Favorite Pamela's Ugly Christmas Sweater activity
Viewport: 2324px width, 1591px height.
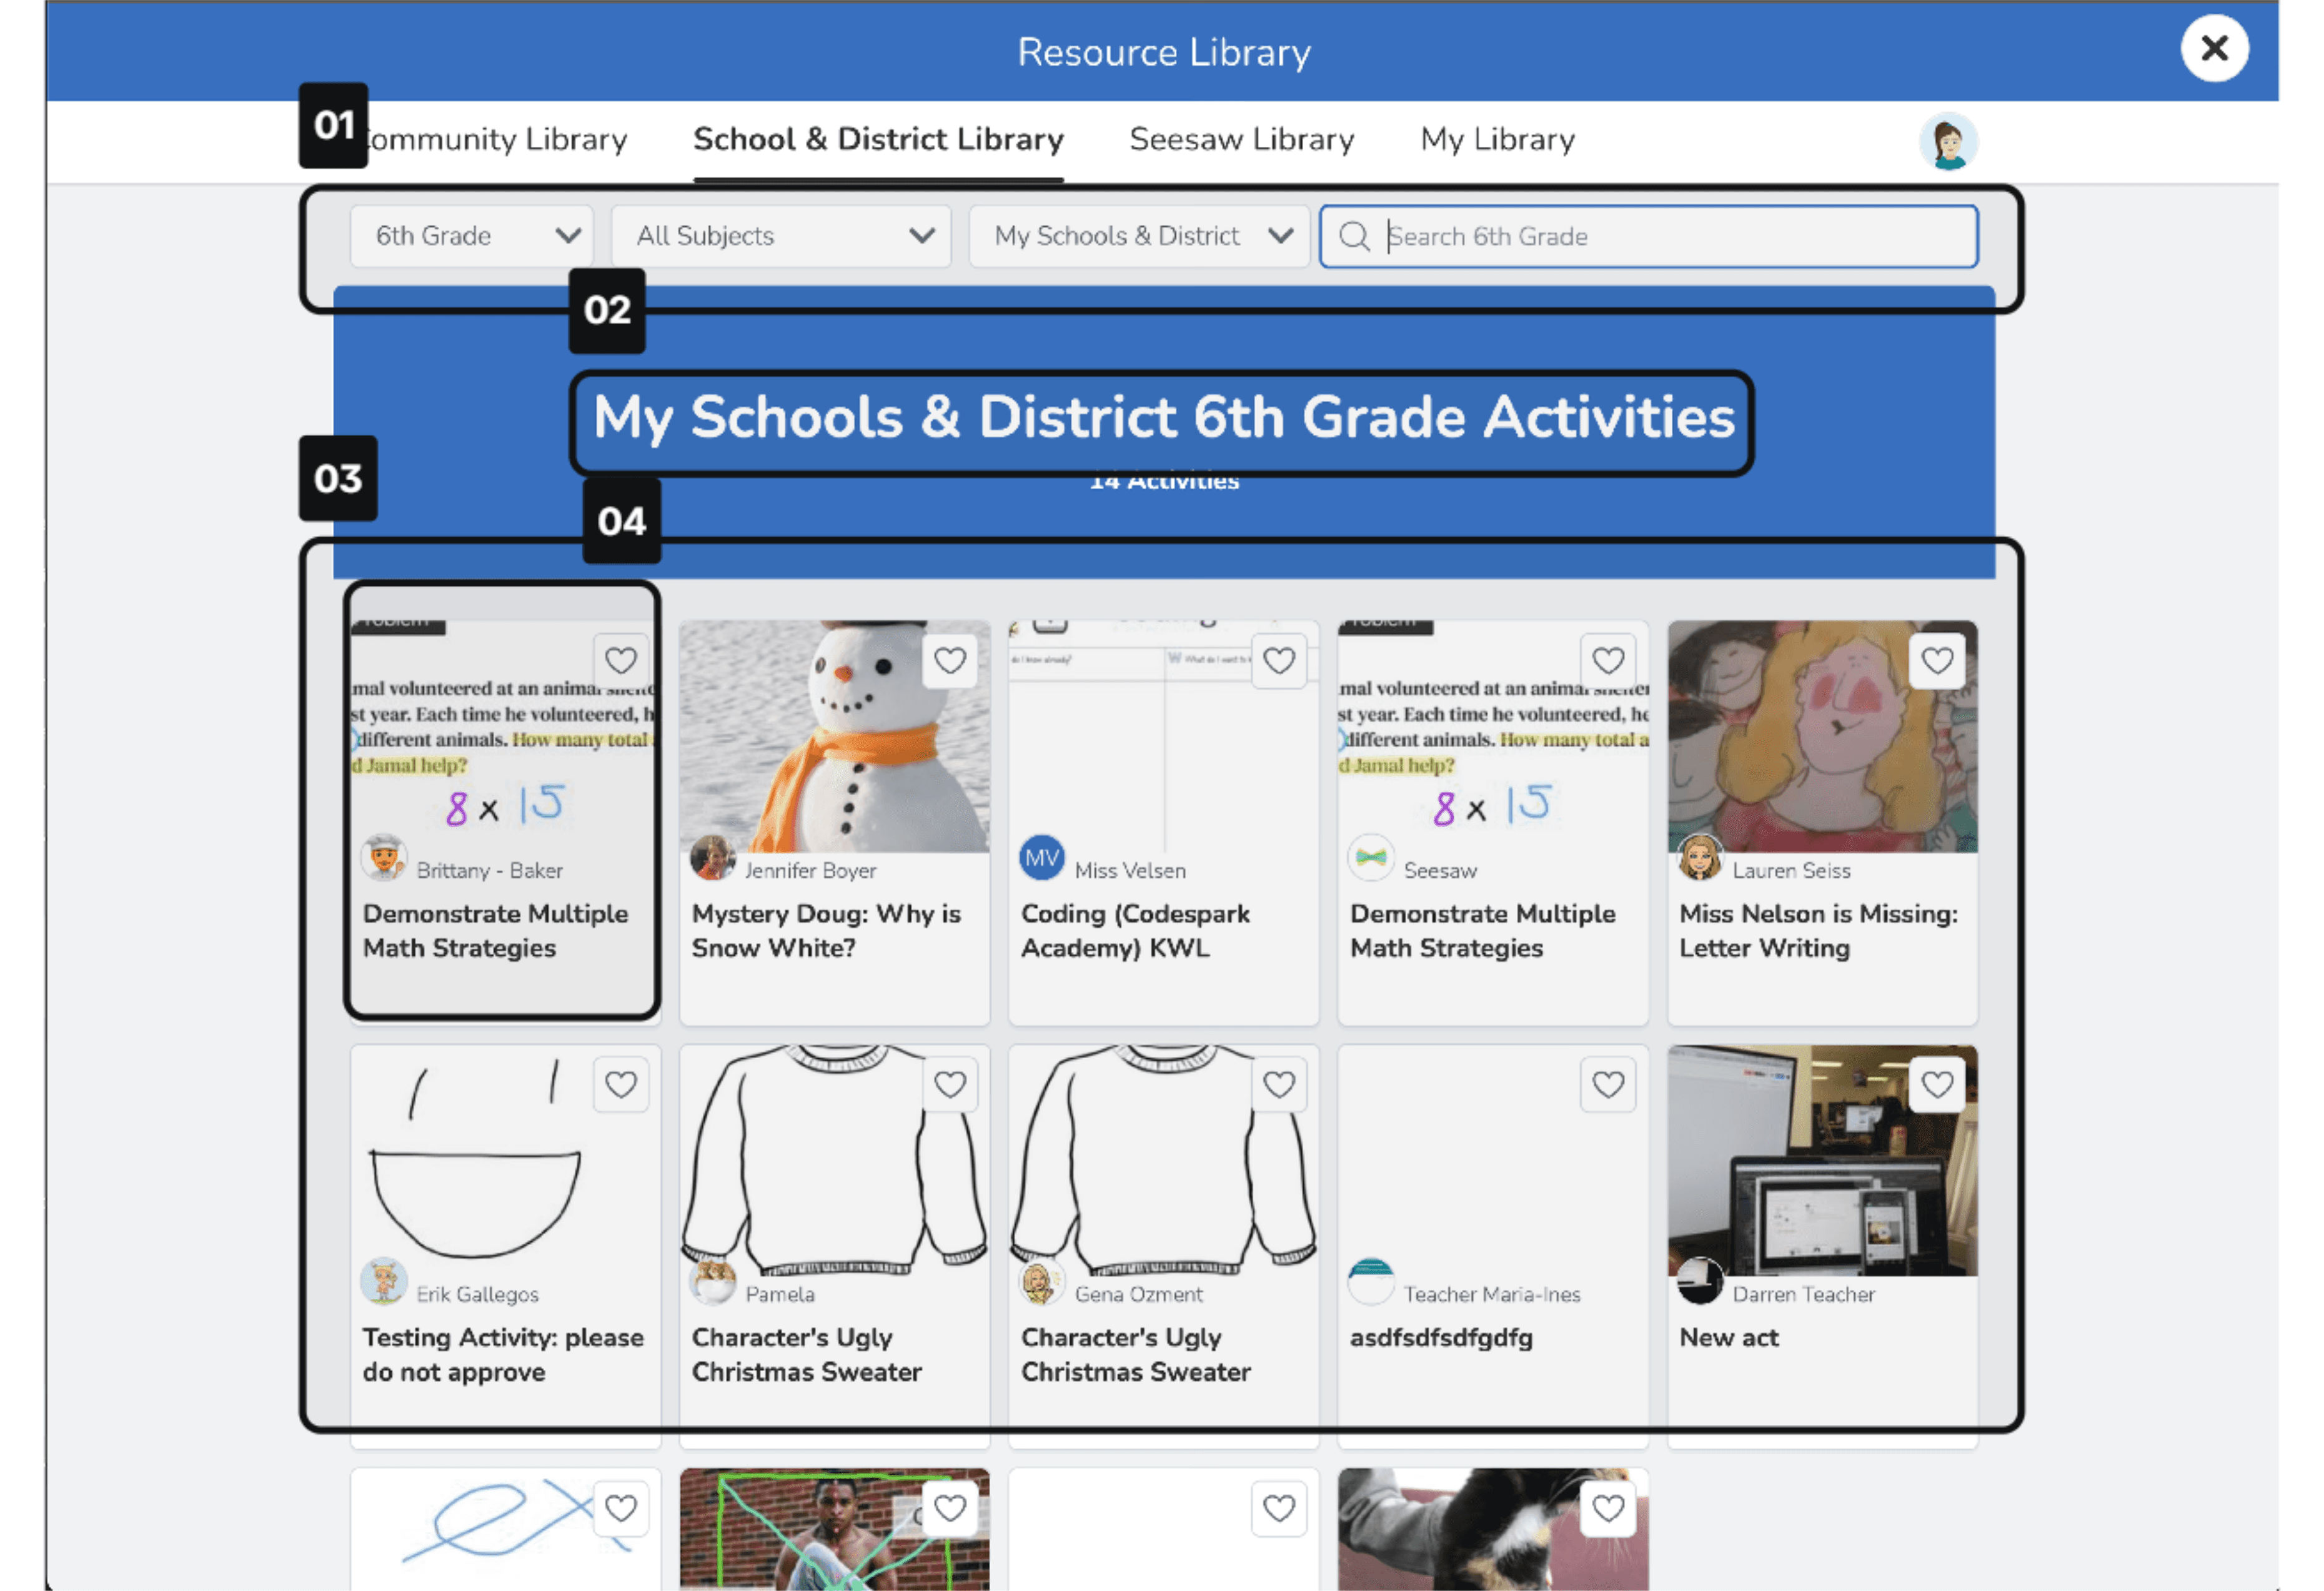pos(949,1084)
